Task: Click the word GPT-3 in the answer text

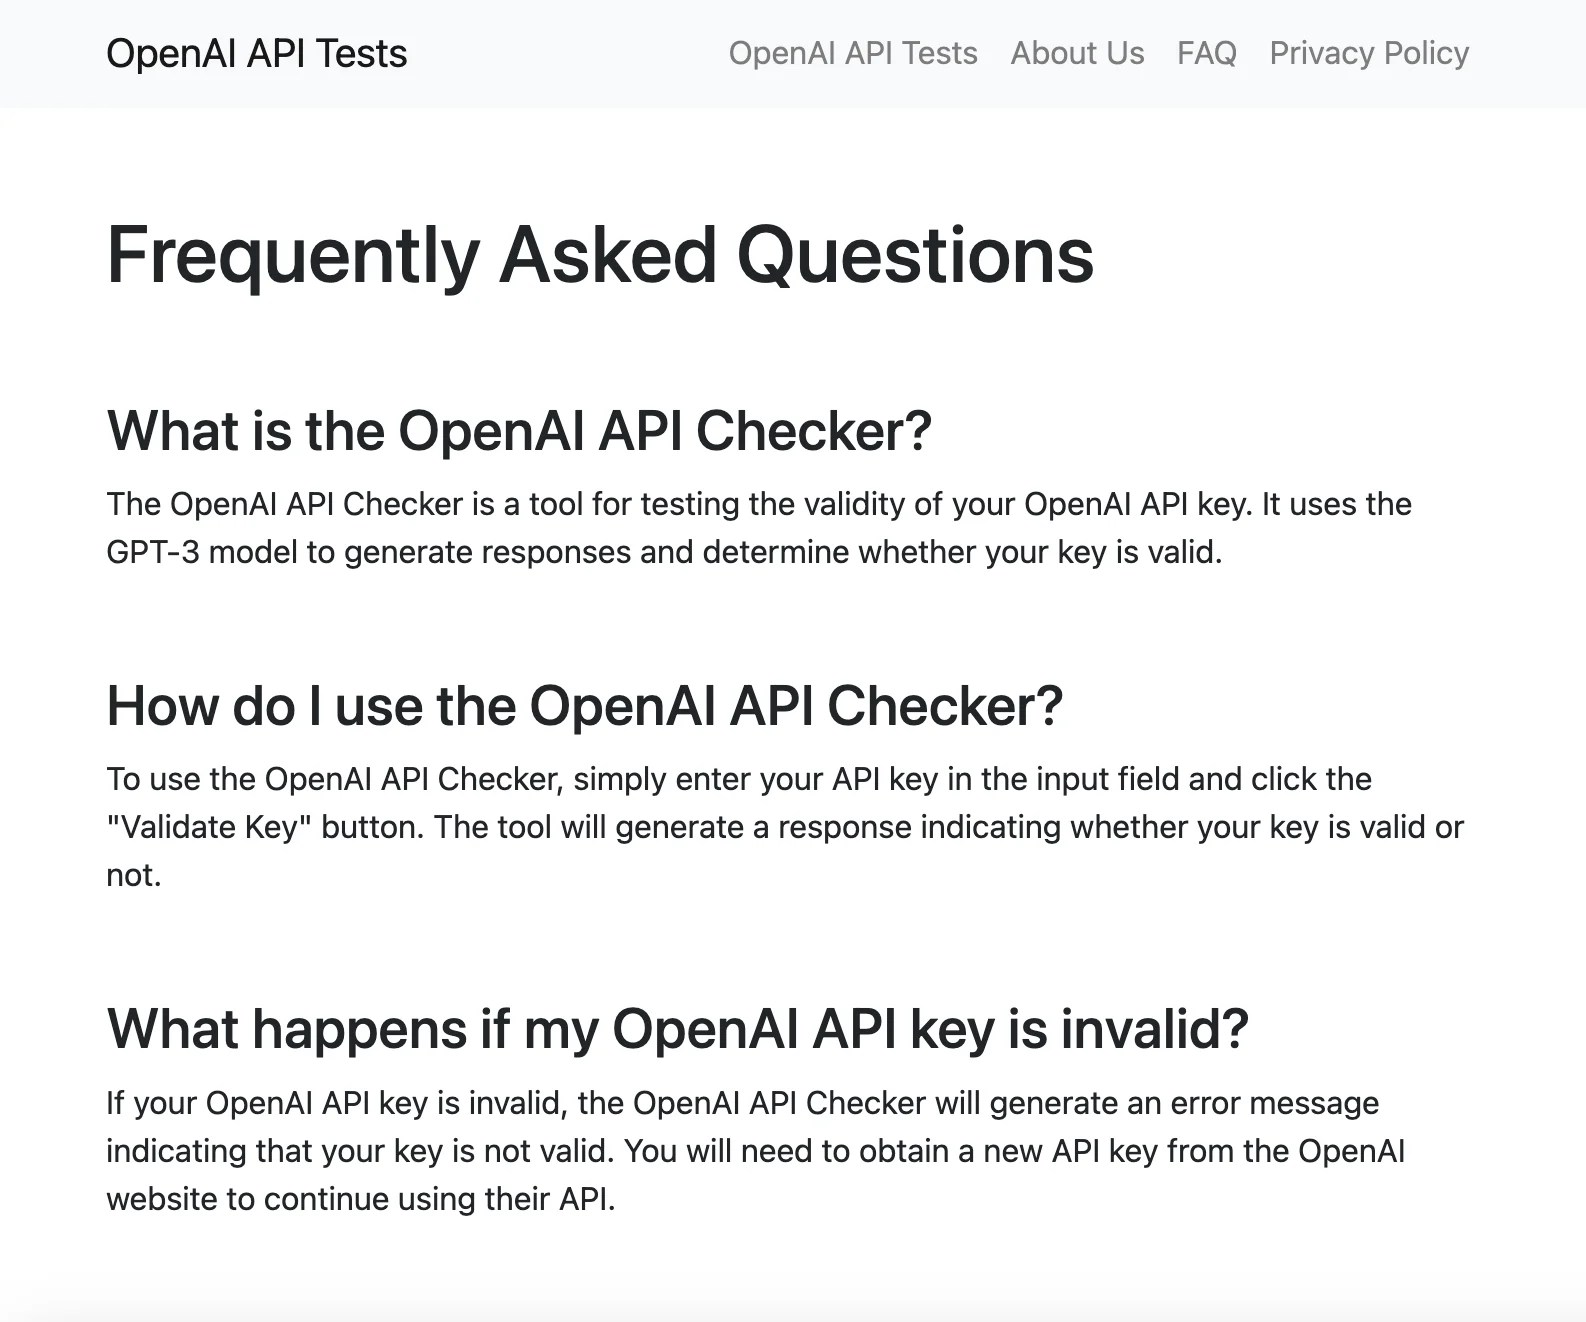Action: point(155,550)
